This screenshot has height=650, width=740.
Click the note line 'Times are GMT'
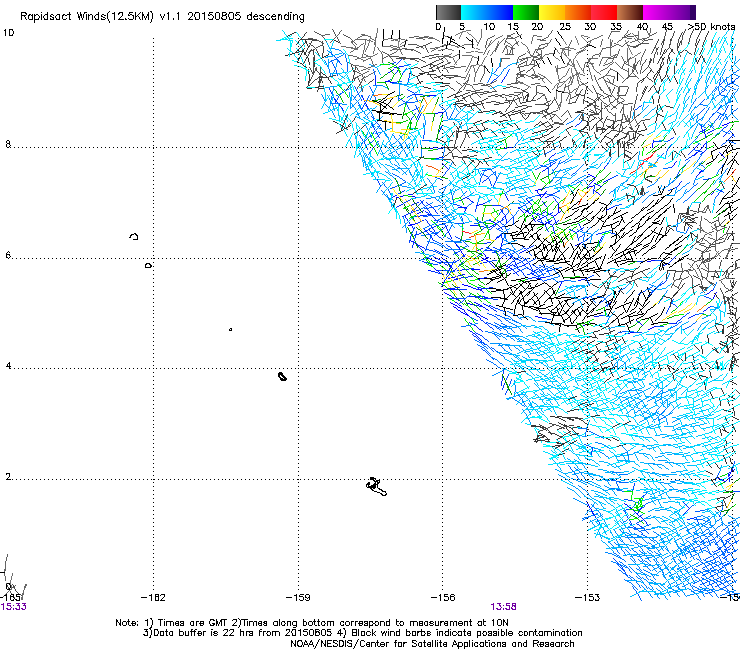[193, 623]
